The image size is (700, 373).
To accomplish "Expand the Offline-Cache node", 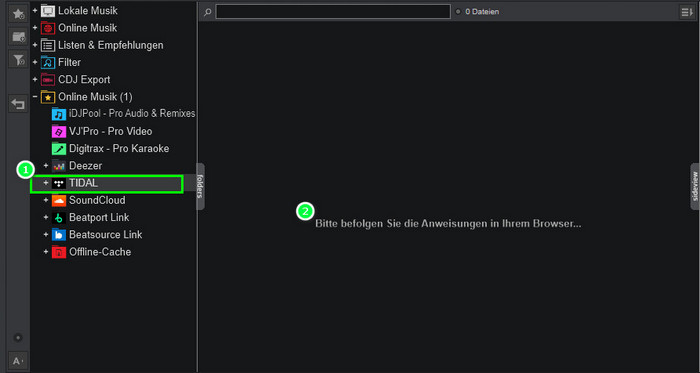I will pos(46,252).
